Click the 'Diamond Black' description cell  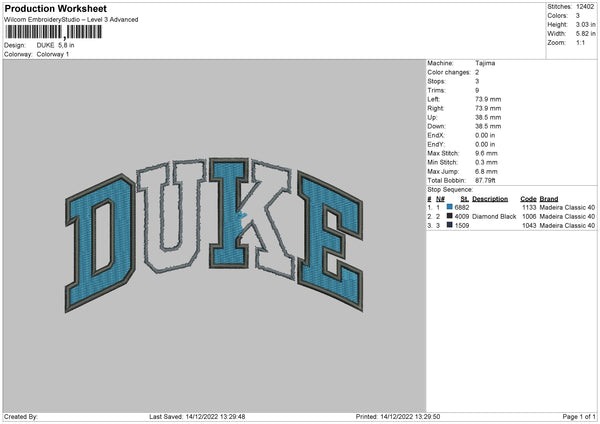tap(494, 217)
